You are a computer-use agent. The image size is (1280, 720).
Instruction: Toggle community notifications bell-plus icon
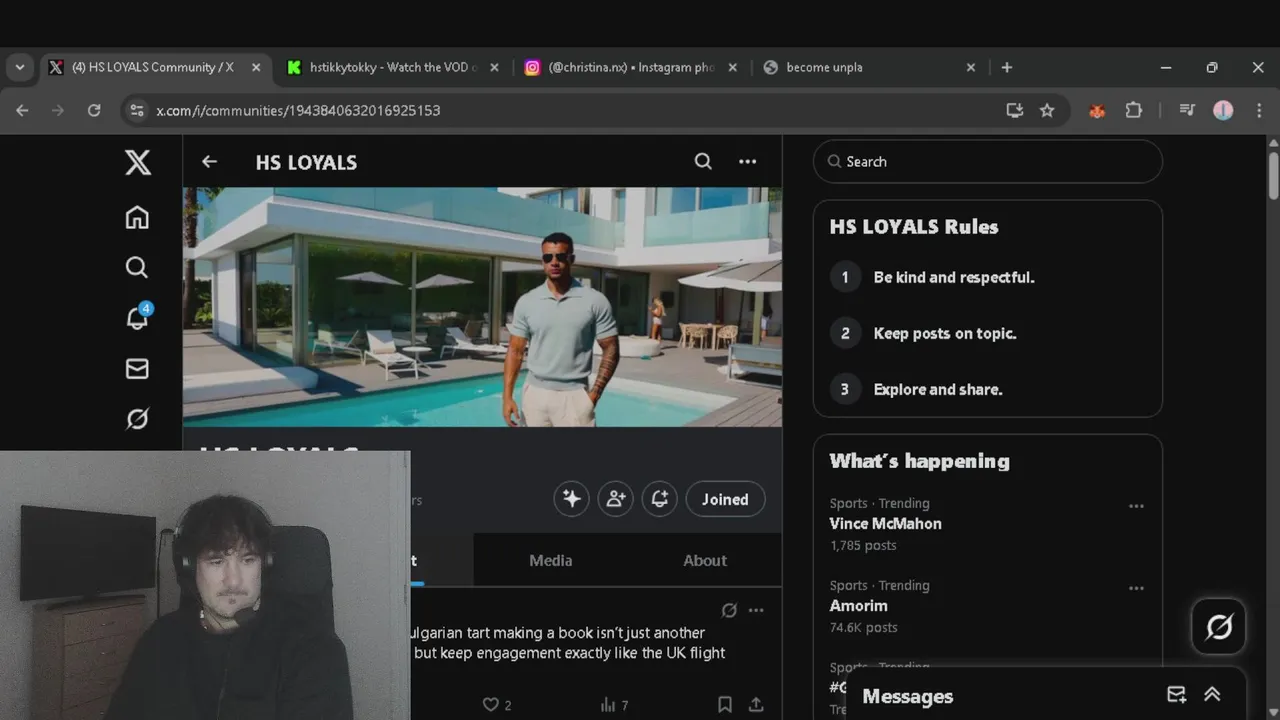[x=660, y=499]
